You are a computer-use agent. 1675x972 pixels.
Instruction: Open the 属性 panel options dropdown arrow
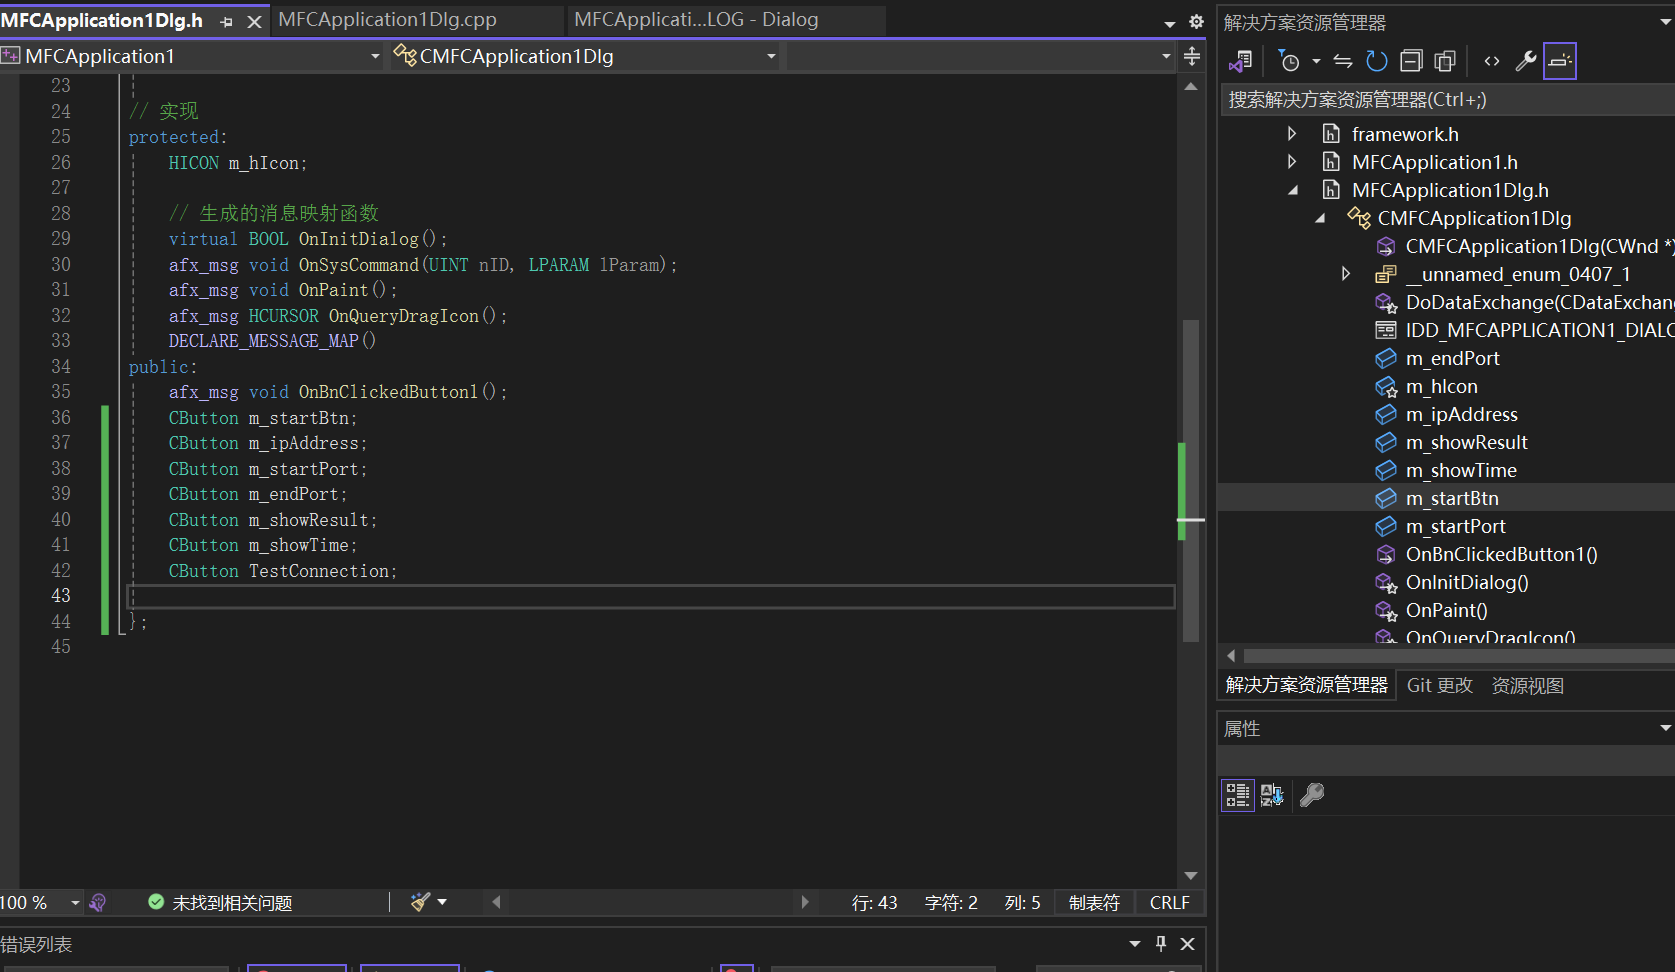pos(1665,728)
